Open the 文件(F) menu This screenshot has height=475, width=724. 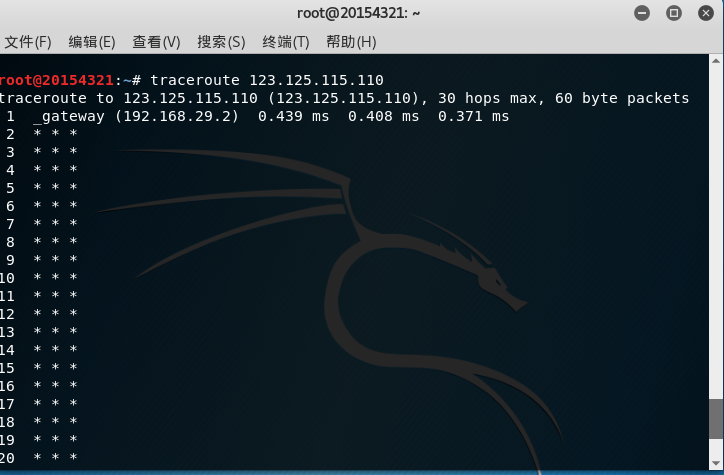pos(28,42)
